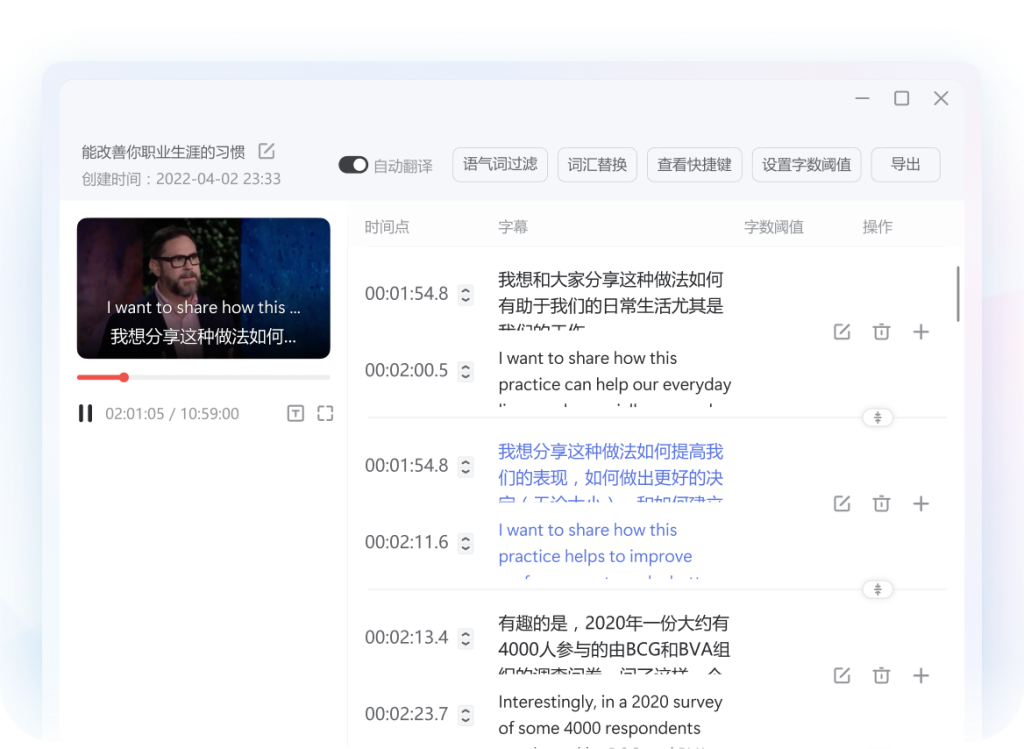
Task: Enter fullscreen video mode
Action: pyautogui.click(x=325, y=412)
